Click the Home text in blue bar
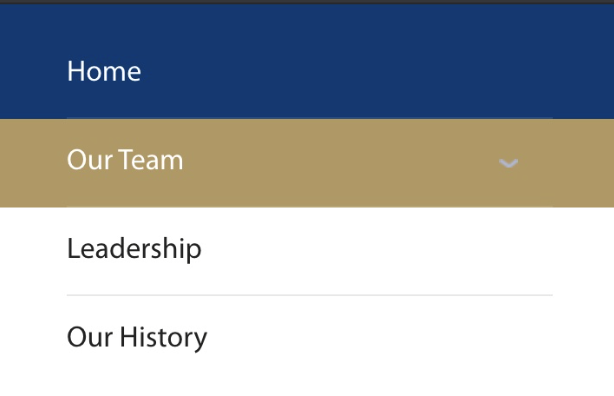The width and height of the screenshot is (614, 396). [104, 71]
